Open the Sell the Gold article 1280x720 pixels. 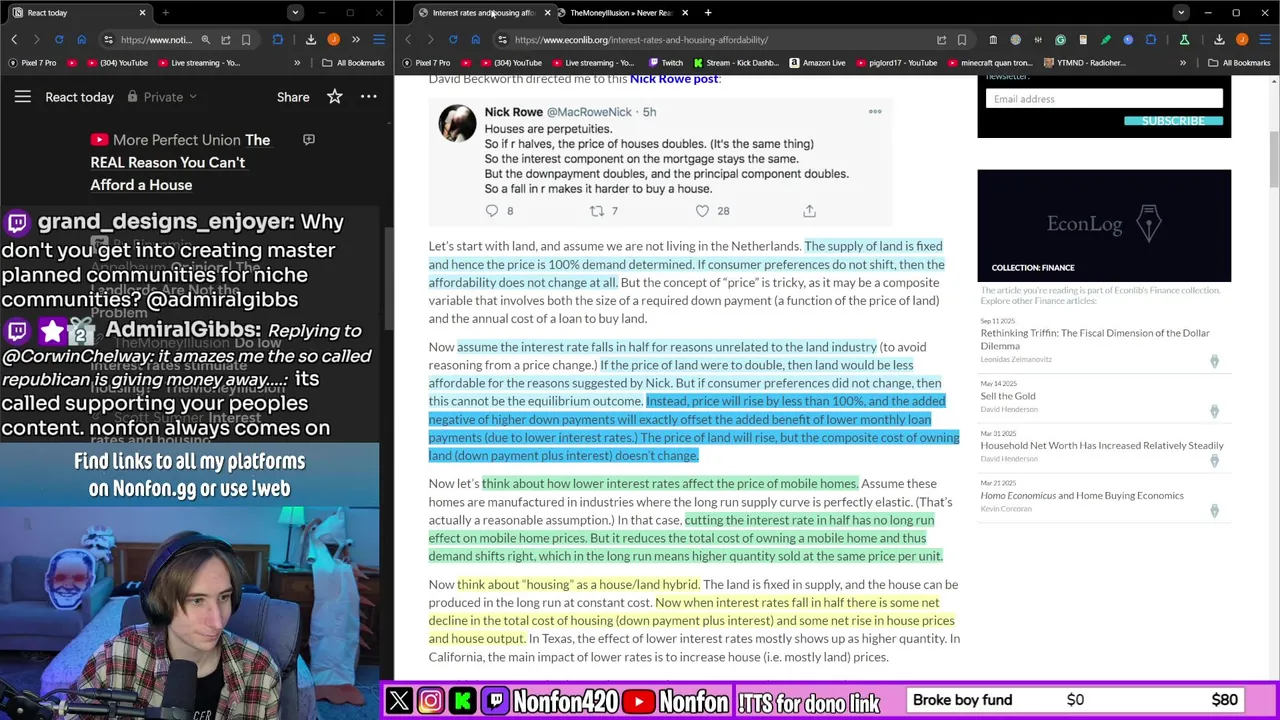pyautogui.click(x=1008, y=396)
